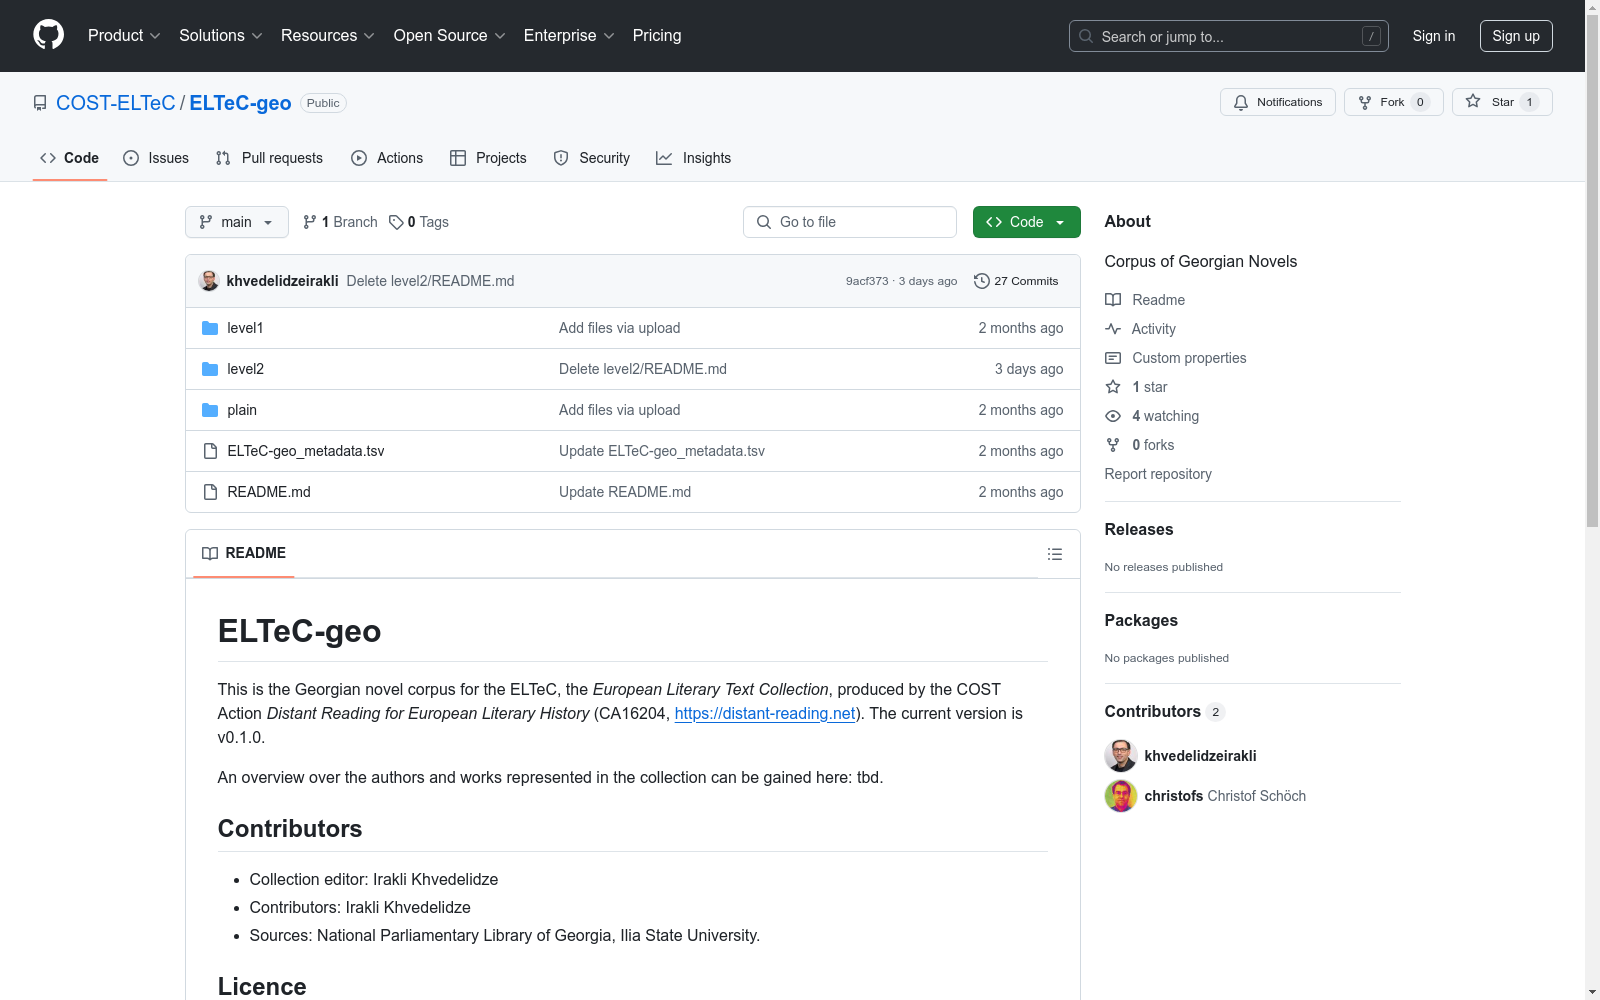Viewport: 1600px width, 1000px height.
Task: Open the Product menu
Action: pyautogui.click(x=124, y=35)
